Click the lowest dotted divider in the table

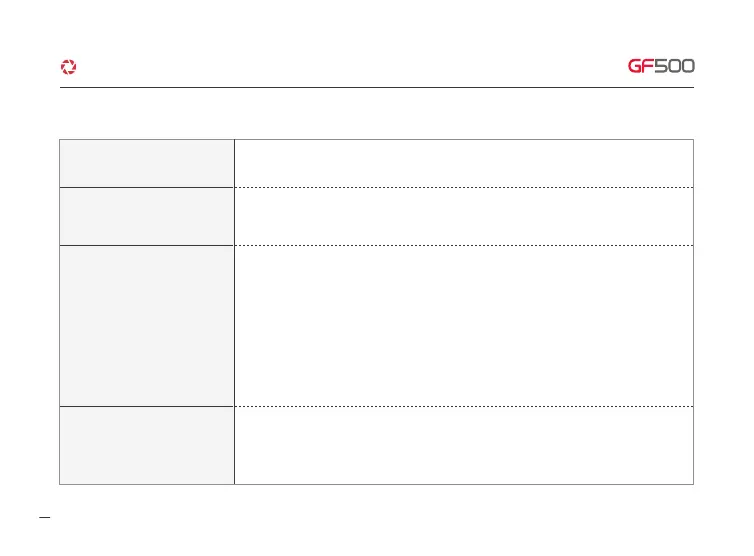click(464, 406)
